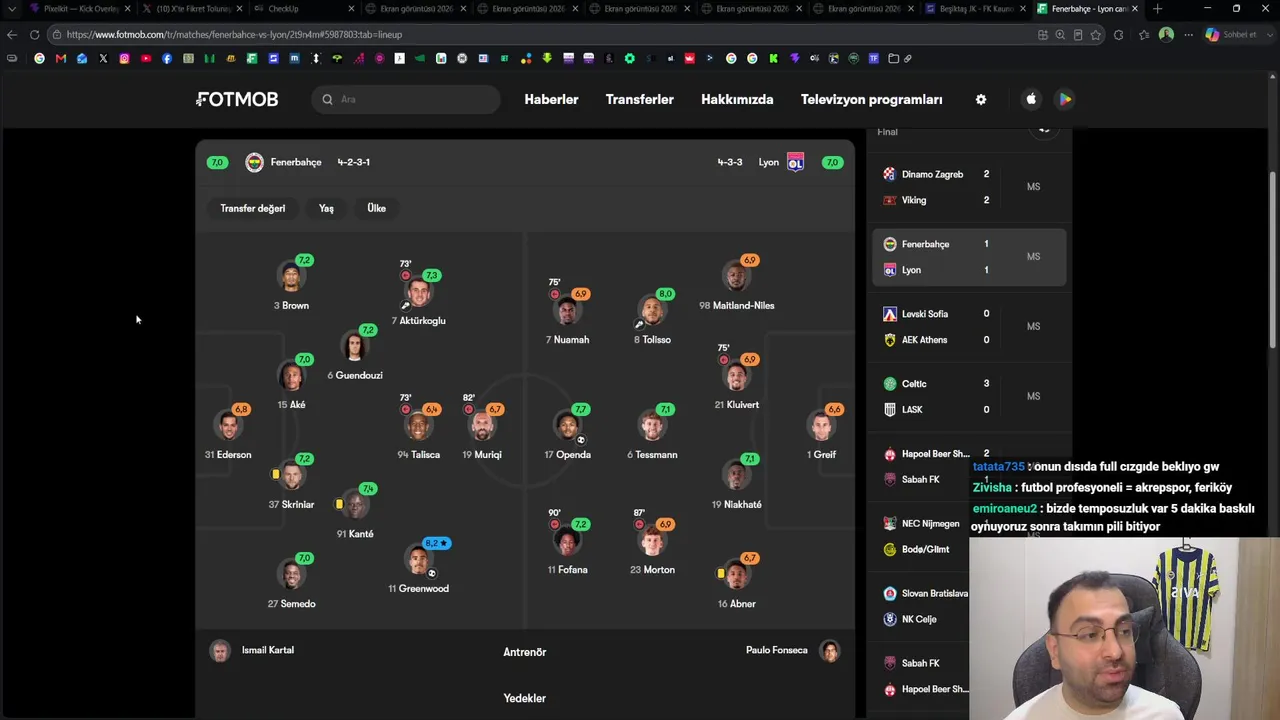Click the 6 Tessmann name label
Screen dimensions: 1280x720
652,455
